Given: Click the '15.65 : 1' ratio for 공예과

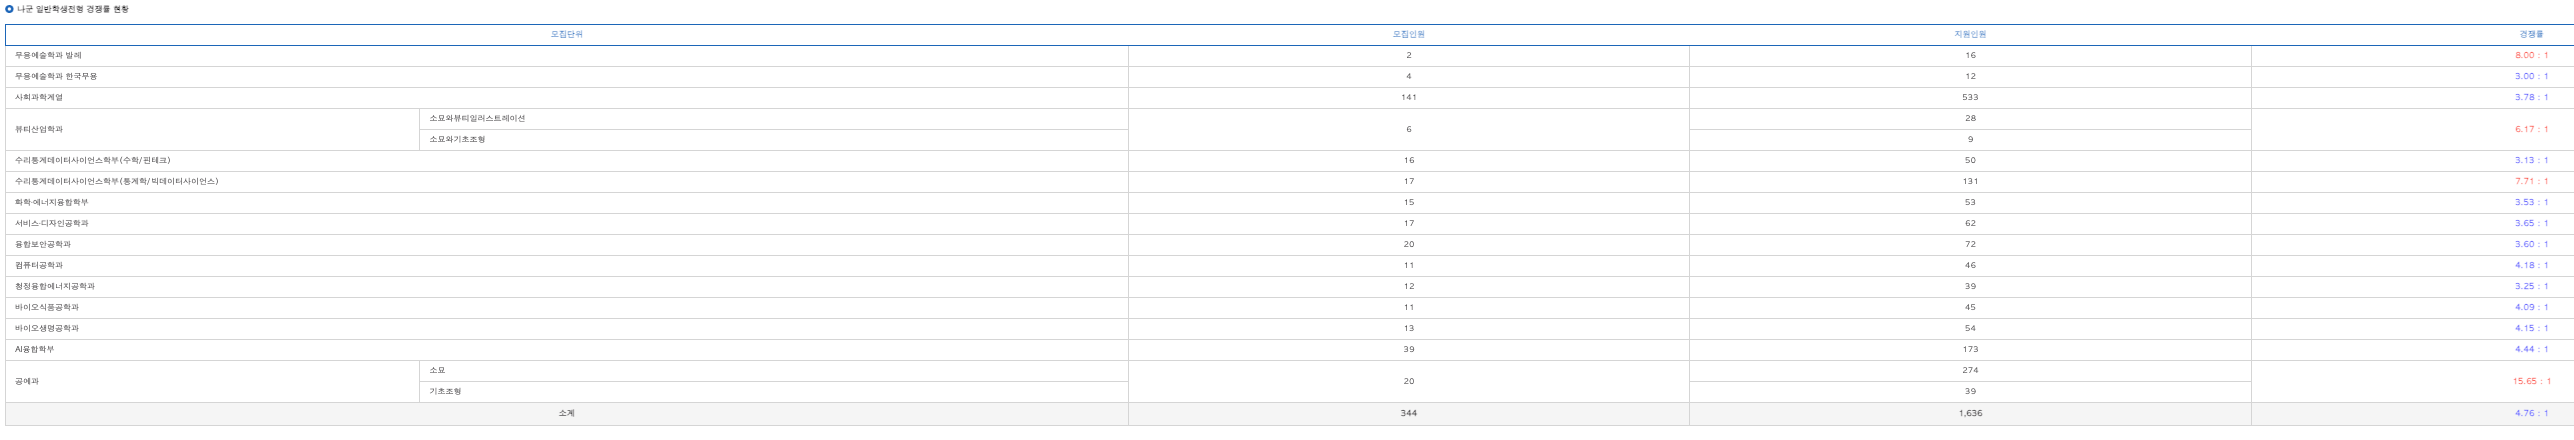Looking at the screenshot, I should click(2531, 381).
